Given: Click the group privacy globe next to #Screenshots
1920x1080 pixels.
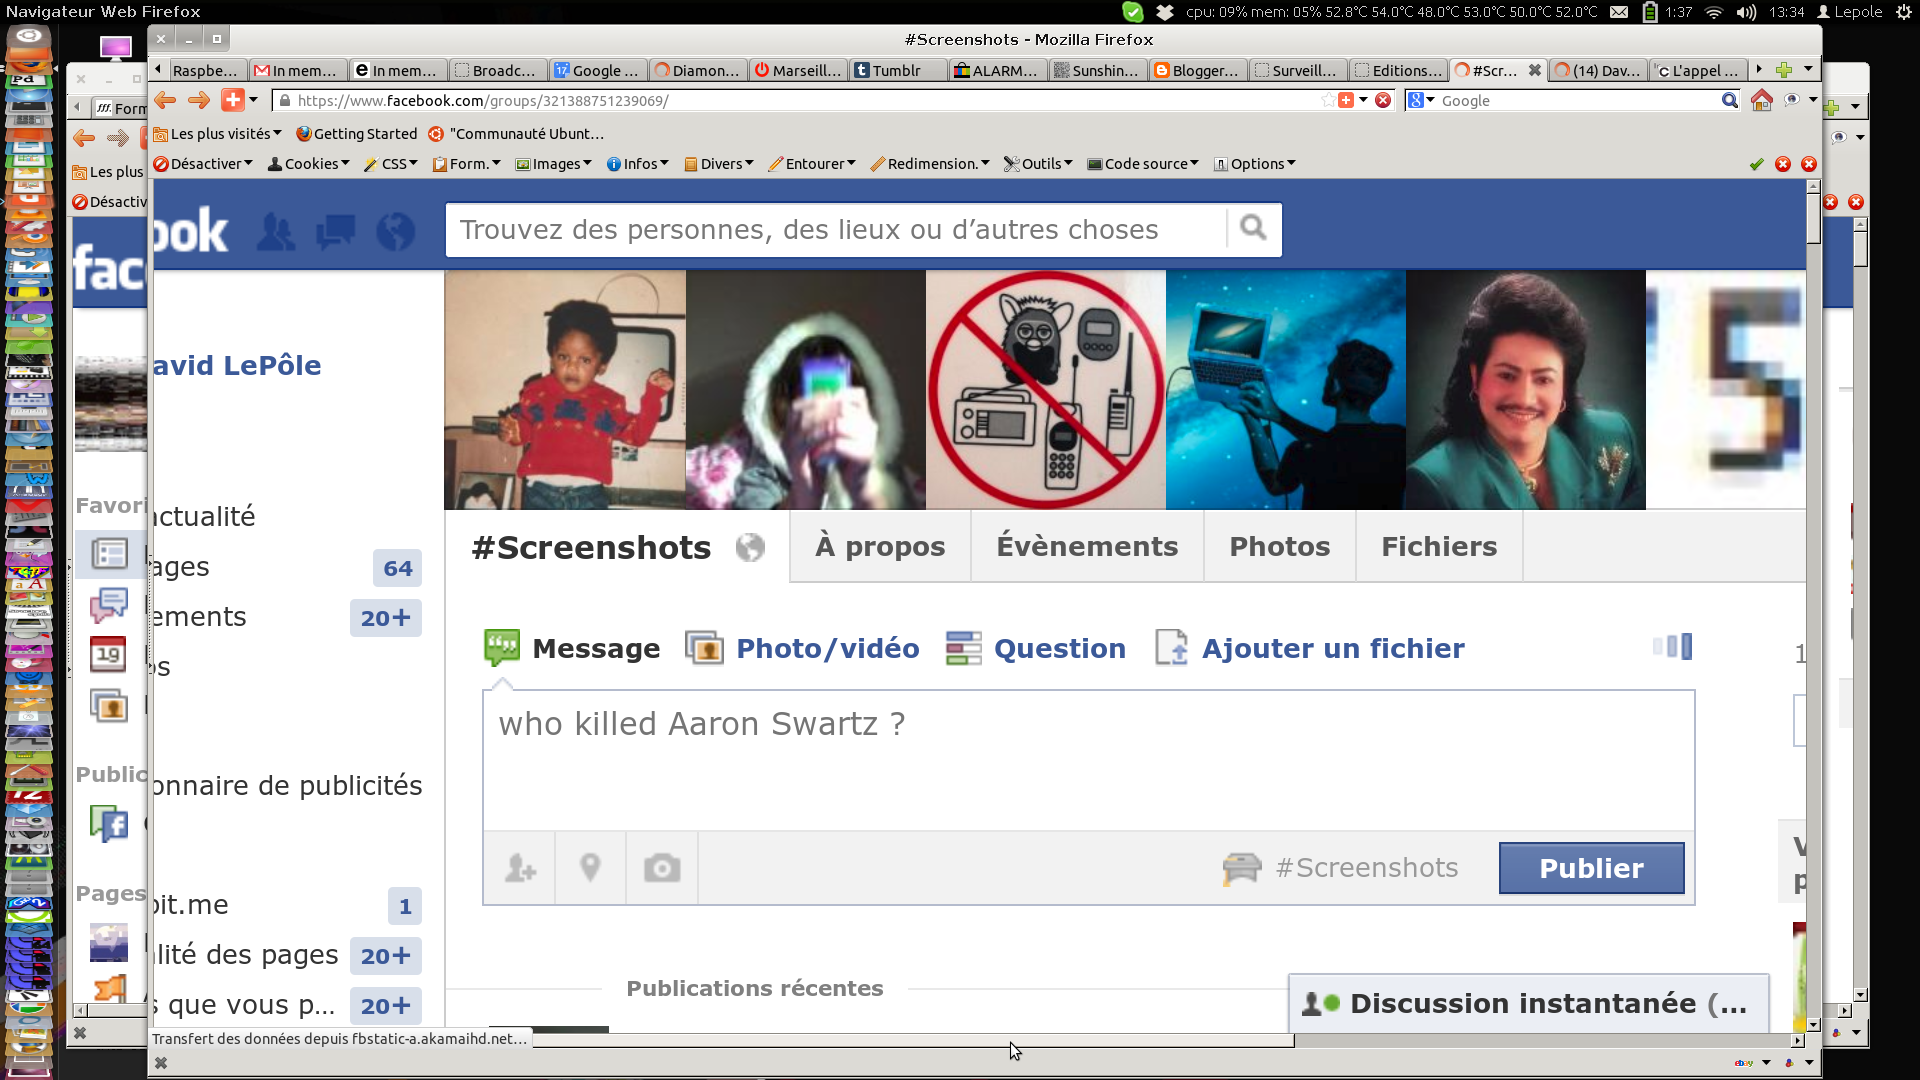Looking at the screenshot, I should click(750, 548).
